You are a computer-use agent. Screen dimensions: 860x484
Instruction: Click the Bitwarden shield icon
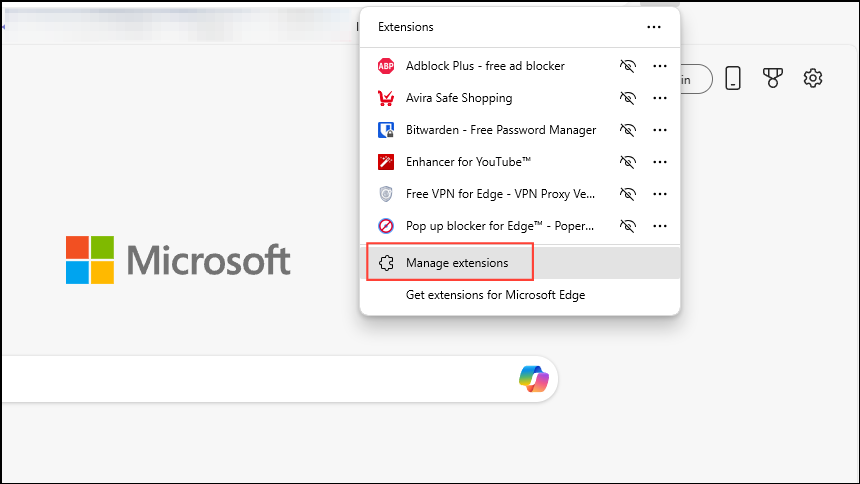386,130
